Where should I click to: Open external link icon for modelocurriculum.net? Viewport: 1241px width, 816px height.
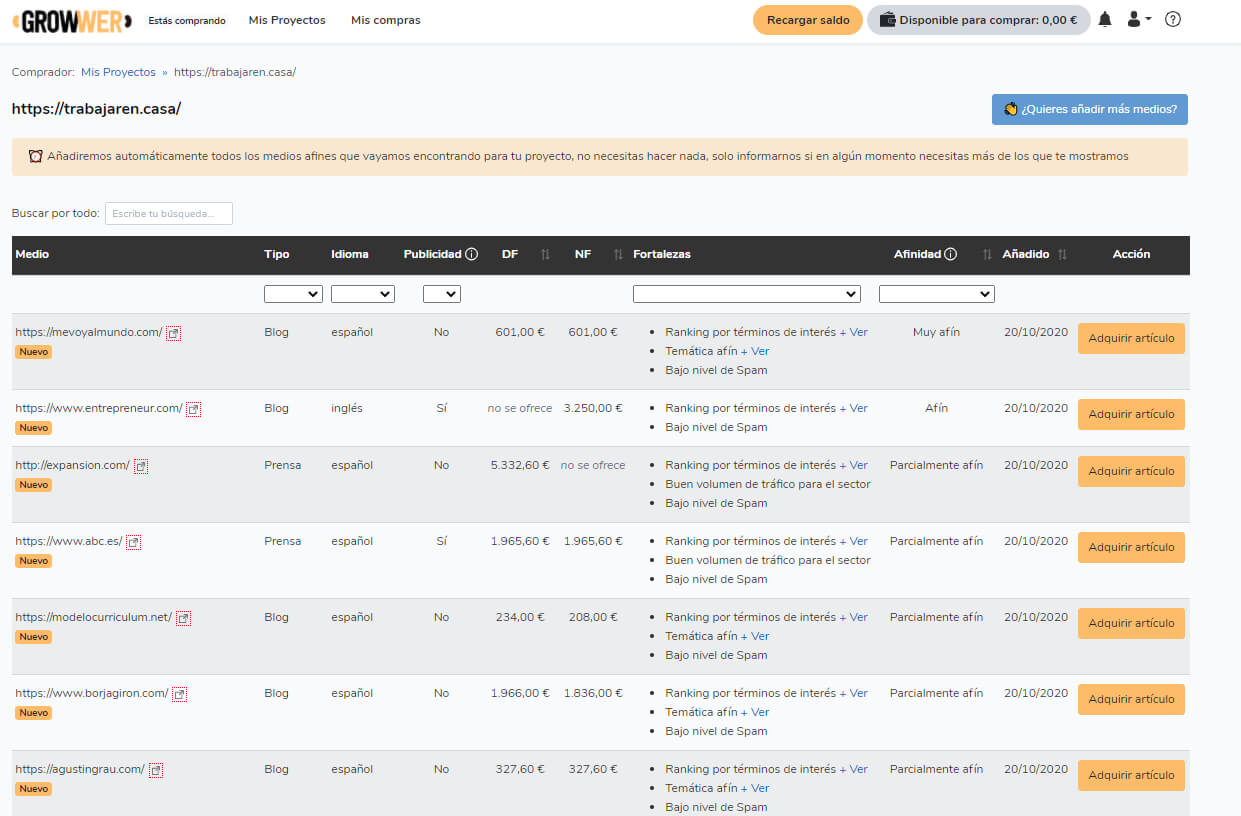click(183, 618)
